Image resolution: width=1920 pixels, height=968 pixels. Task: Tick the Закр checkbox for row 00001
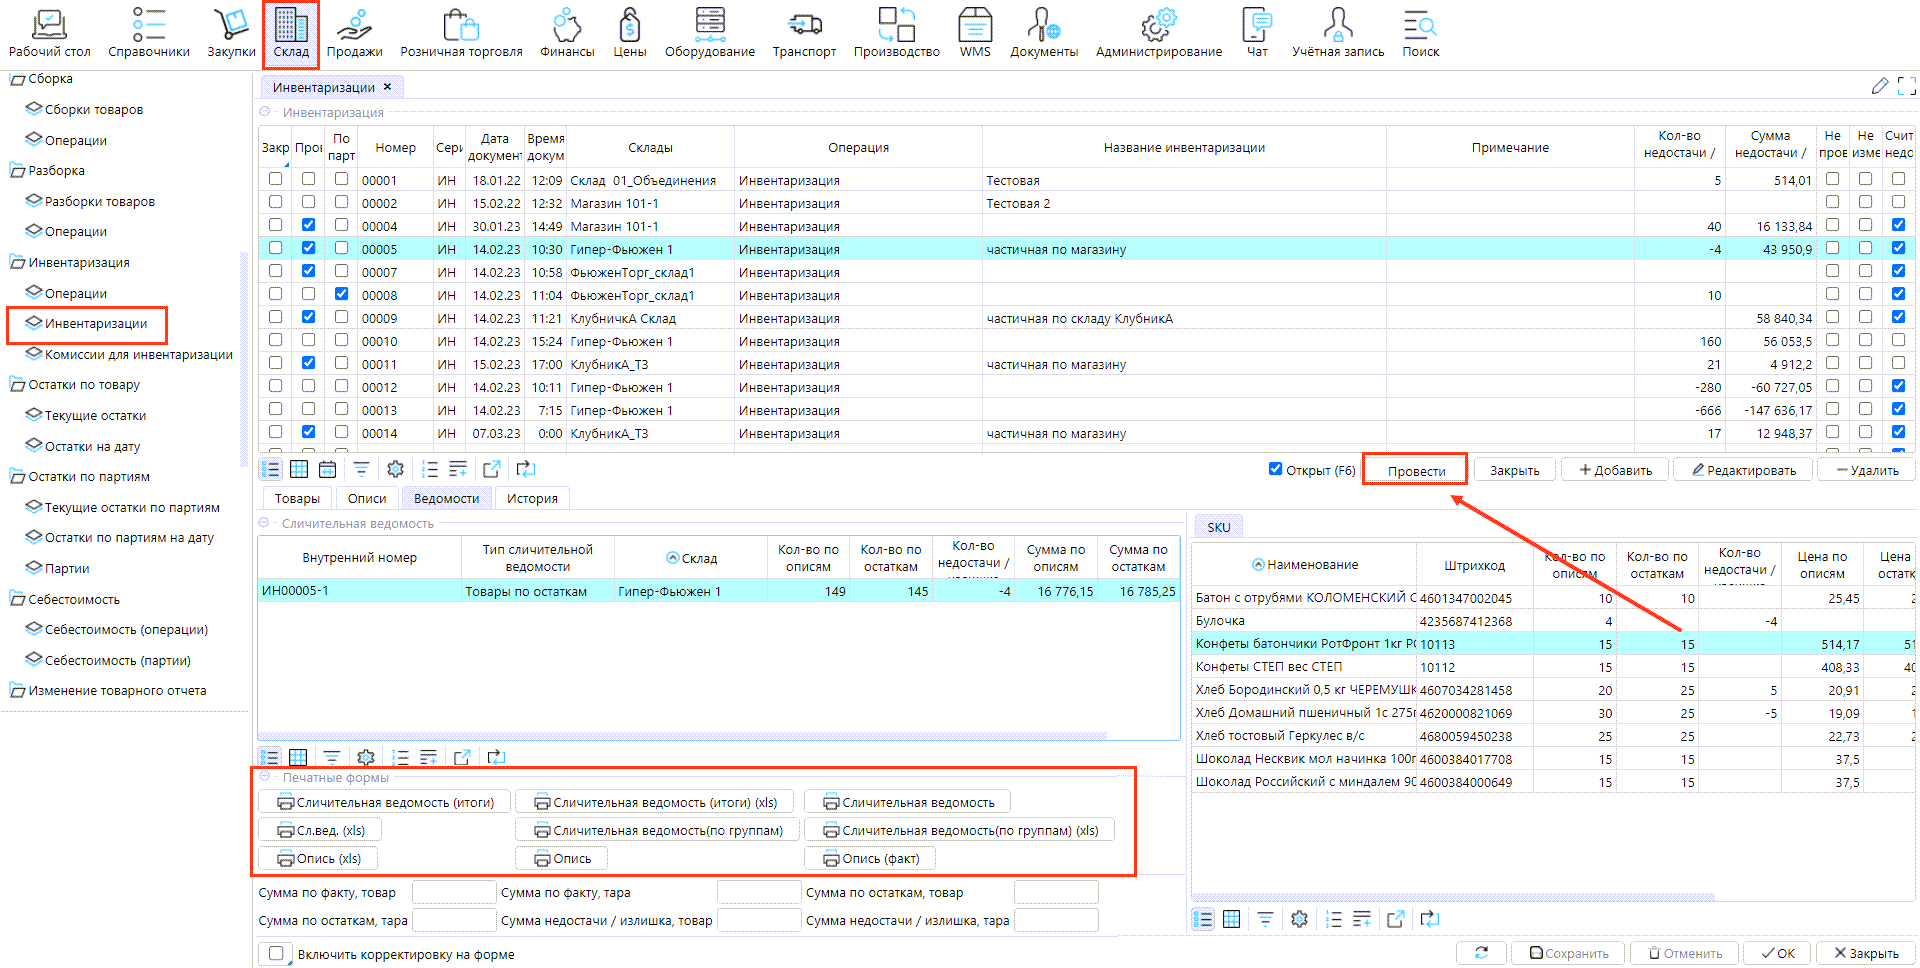click(275, 179)
